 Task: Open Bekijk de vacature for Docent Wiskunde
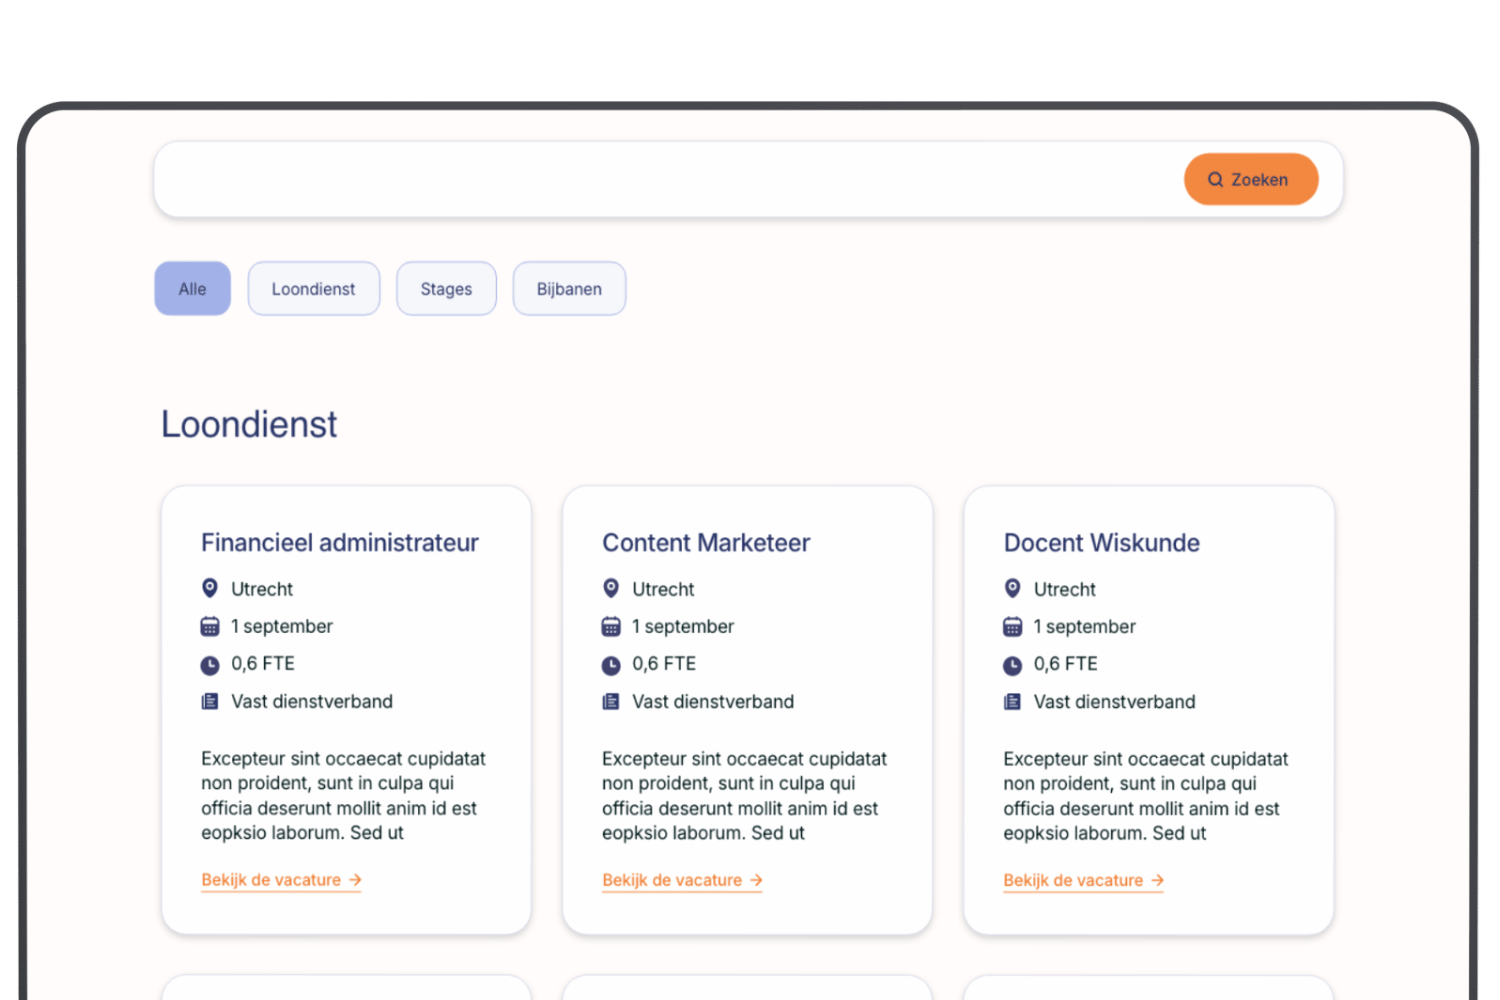(x=1083, y=880)
